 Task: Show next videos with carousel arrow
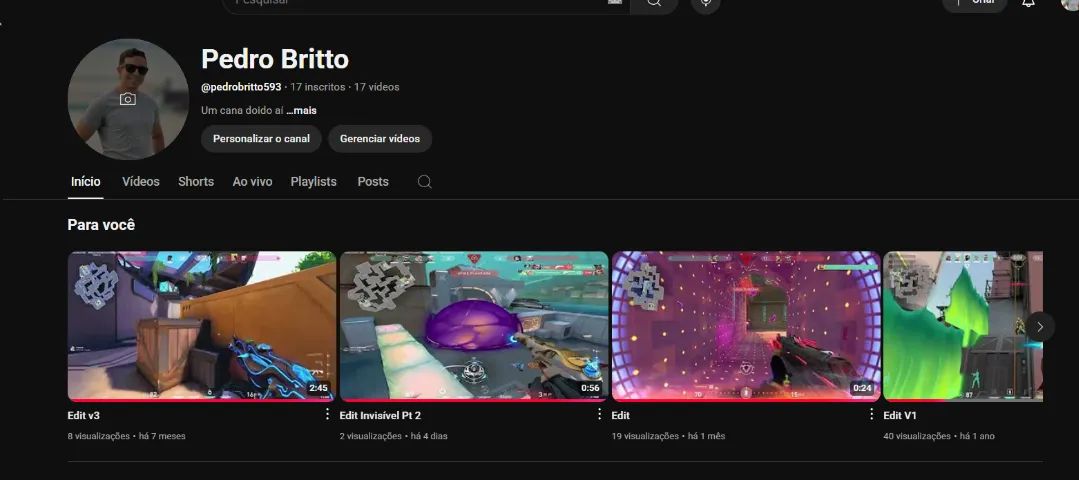(1040, 327)
